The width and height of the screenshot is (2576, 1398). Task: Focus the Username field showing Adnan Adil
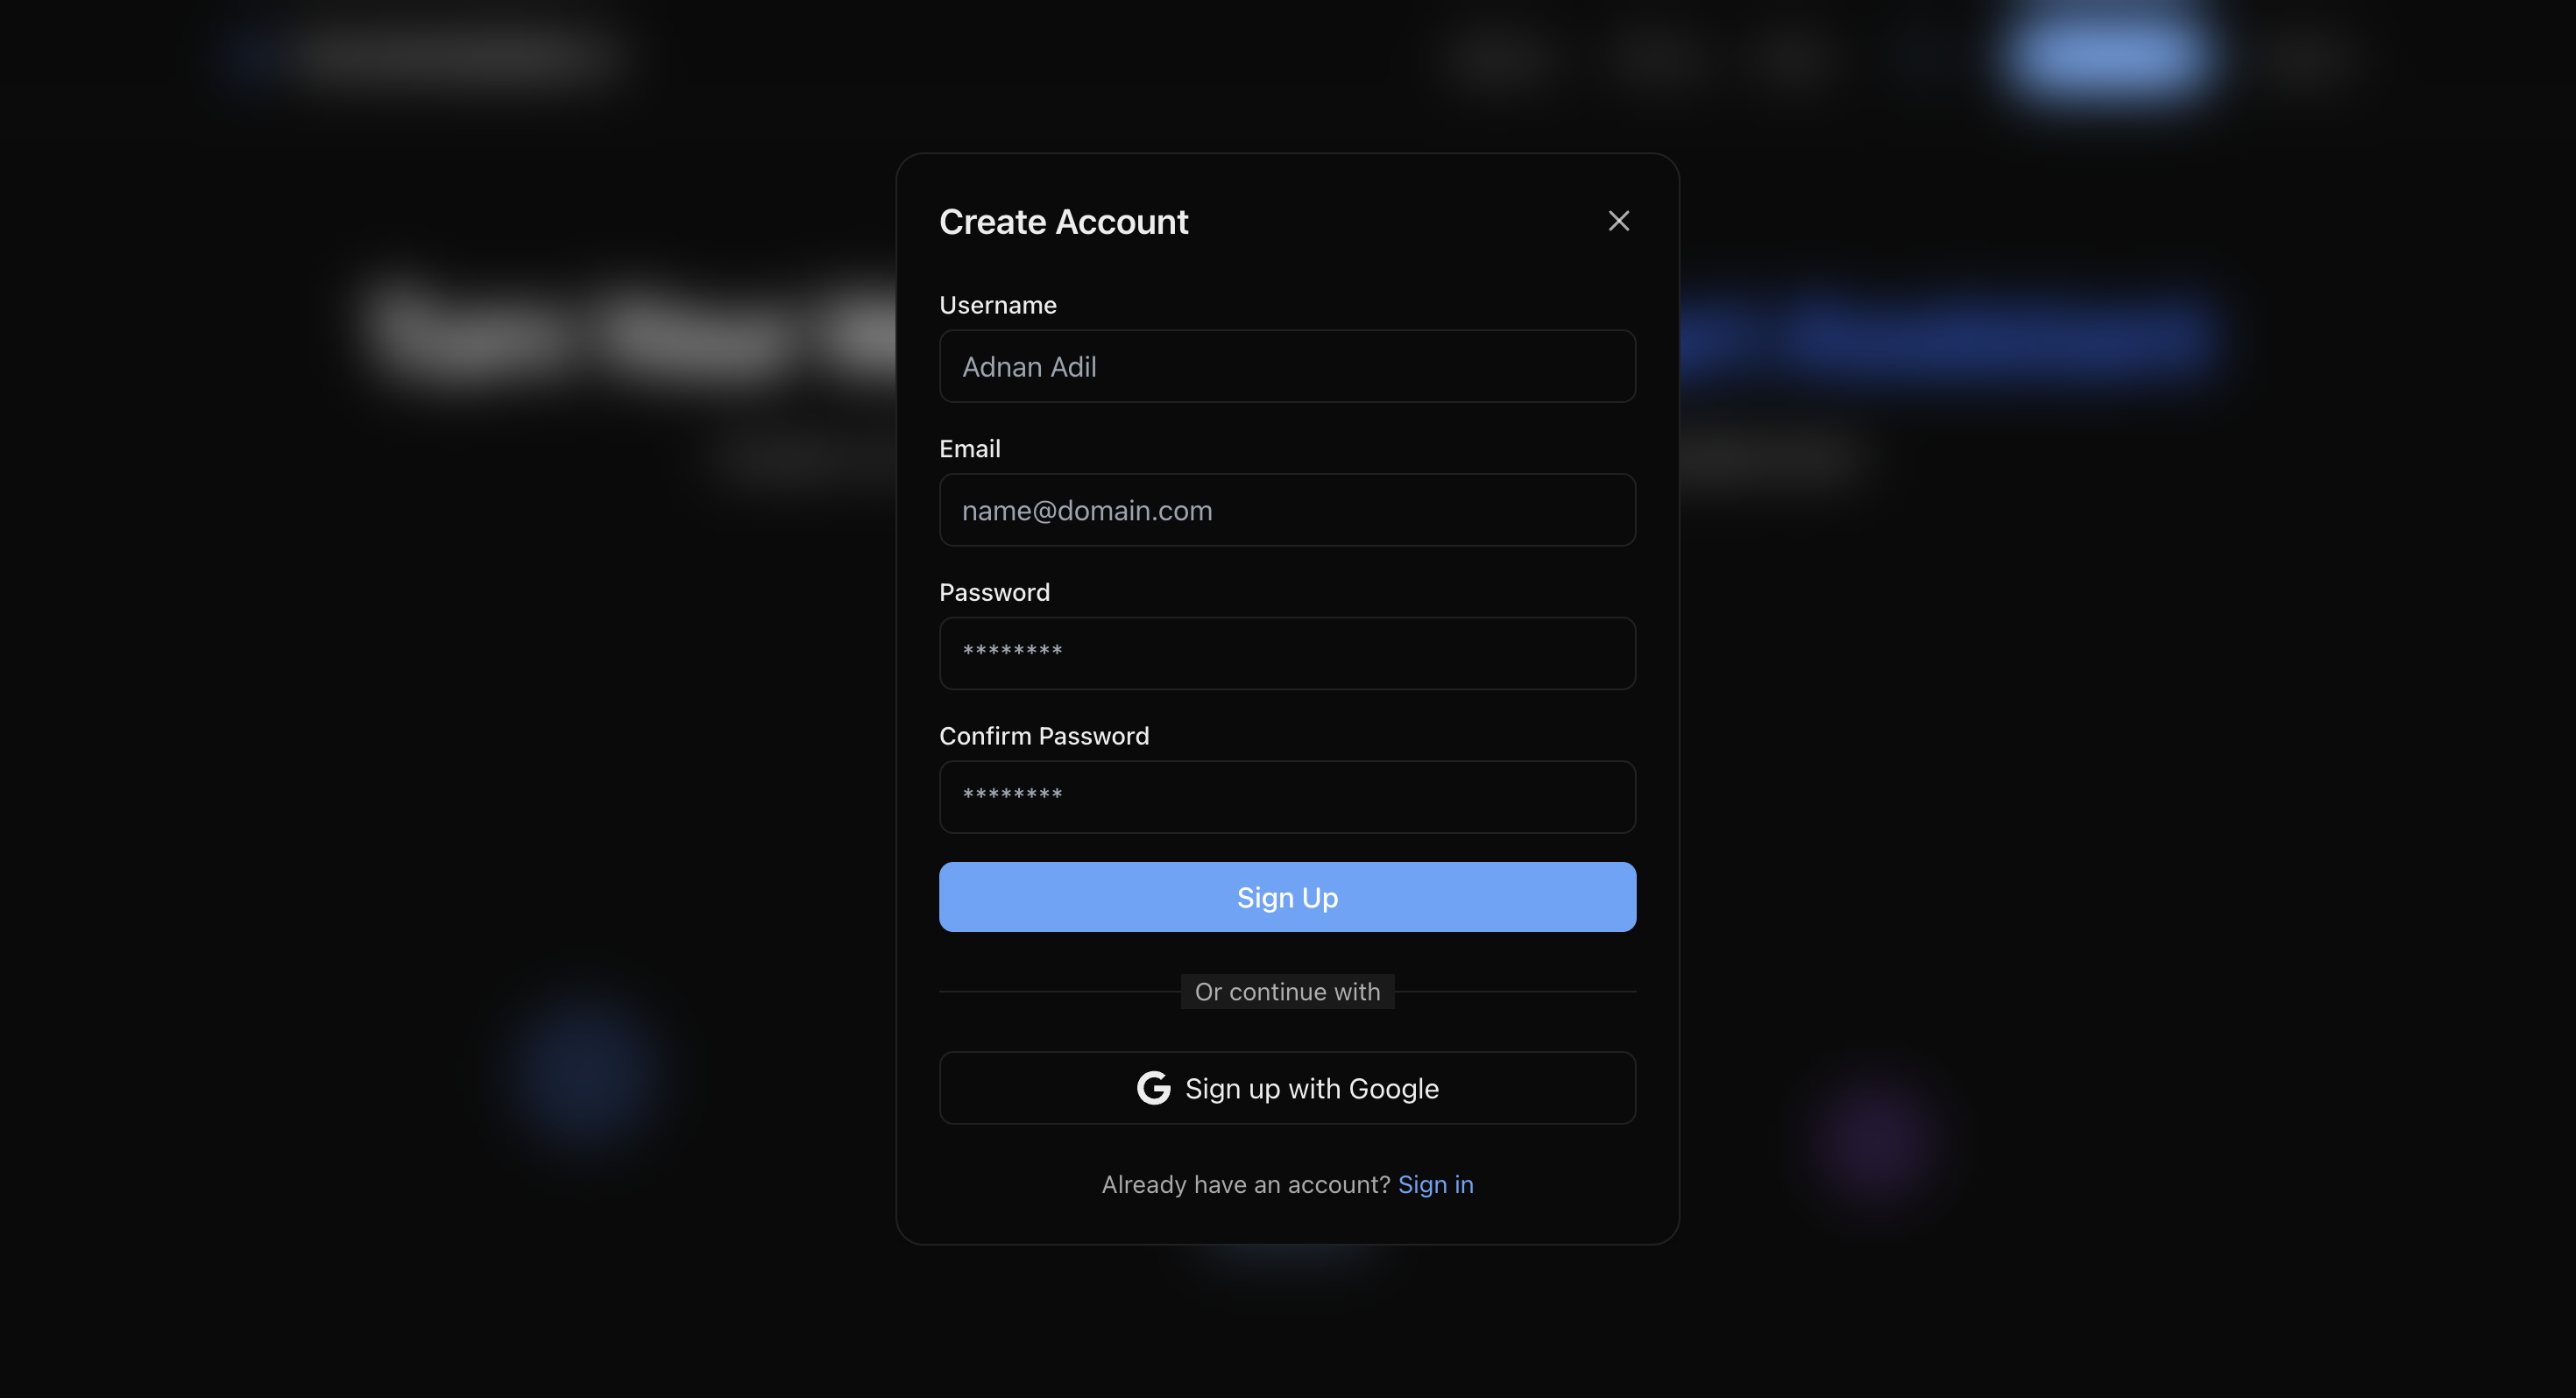point(1287,366)
